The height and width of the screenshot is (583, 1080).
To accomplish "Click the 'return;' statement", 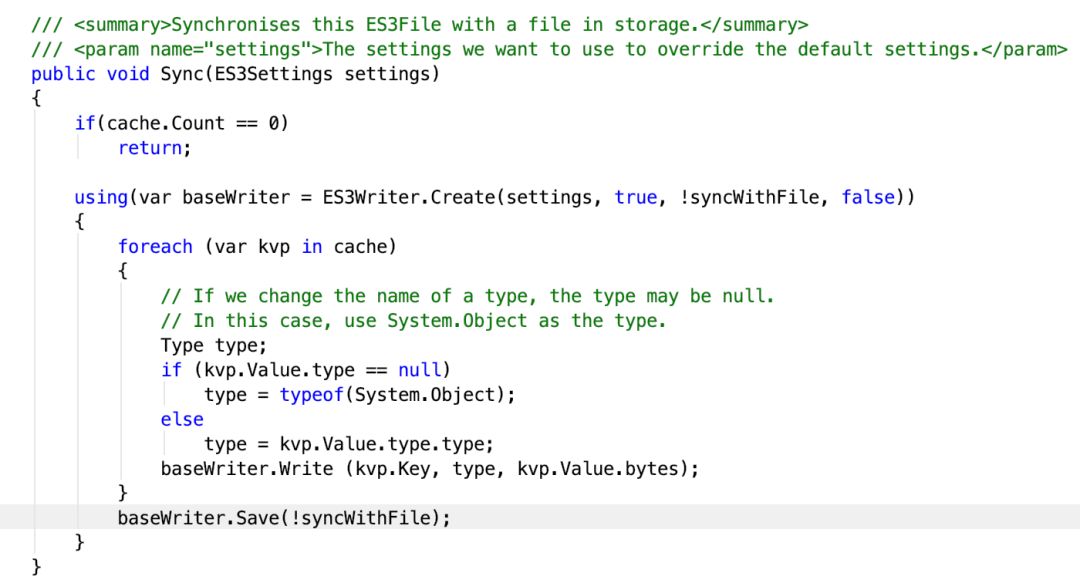I will pos(154,148).
